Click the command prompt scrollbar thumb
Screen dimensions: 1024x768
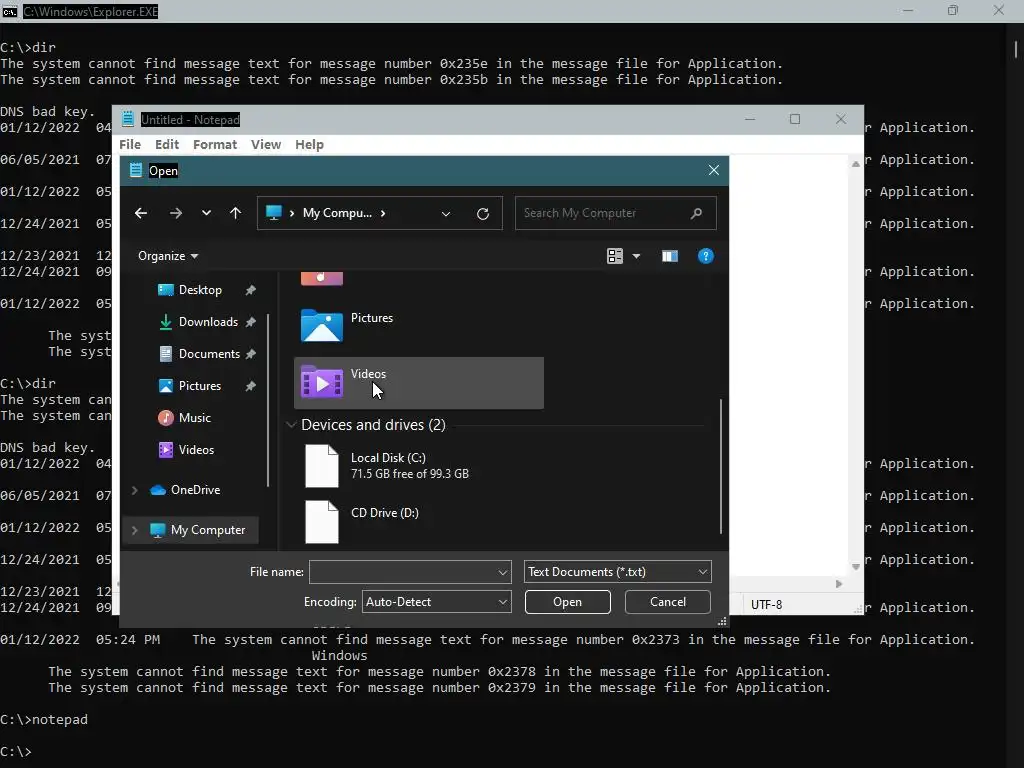coord(1016,49)
